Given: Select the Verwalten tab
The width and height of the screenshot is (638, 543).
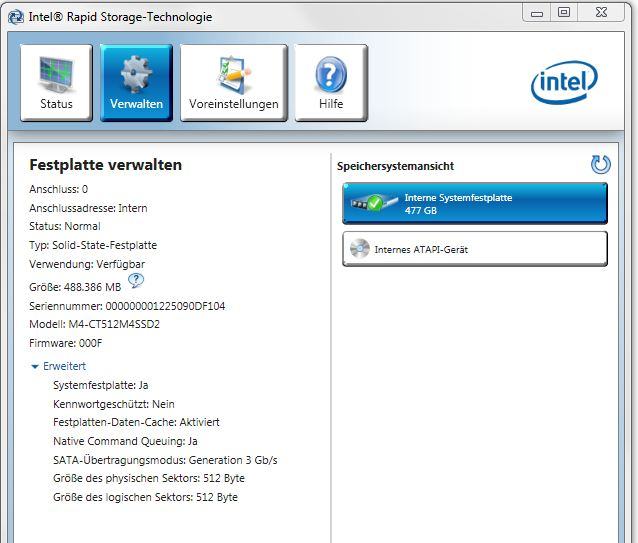Looking at the screenshot, I should [x=136, y=83].
